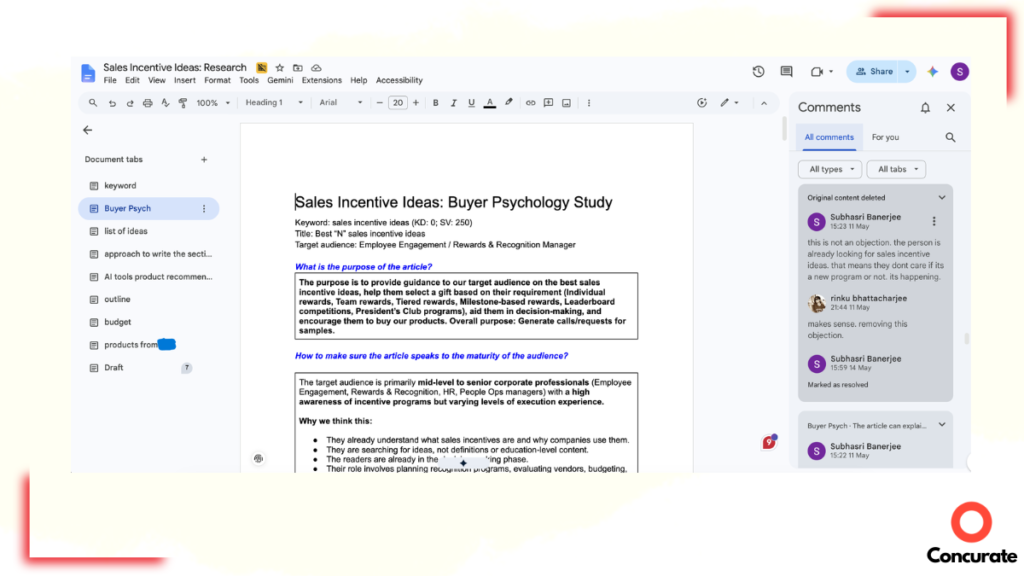Check the cloud save status icon
This screenshot has height=576, width=1024.
click(316, 67)
